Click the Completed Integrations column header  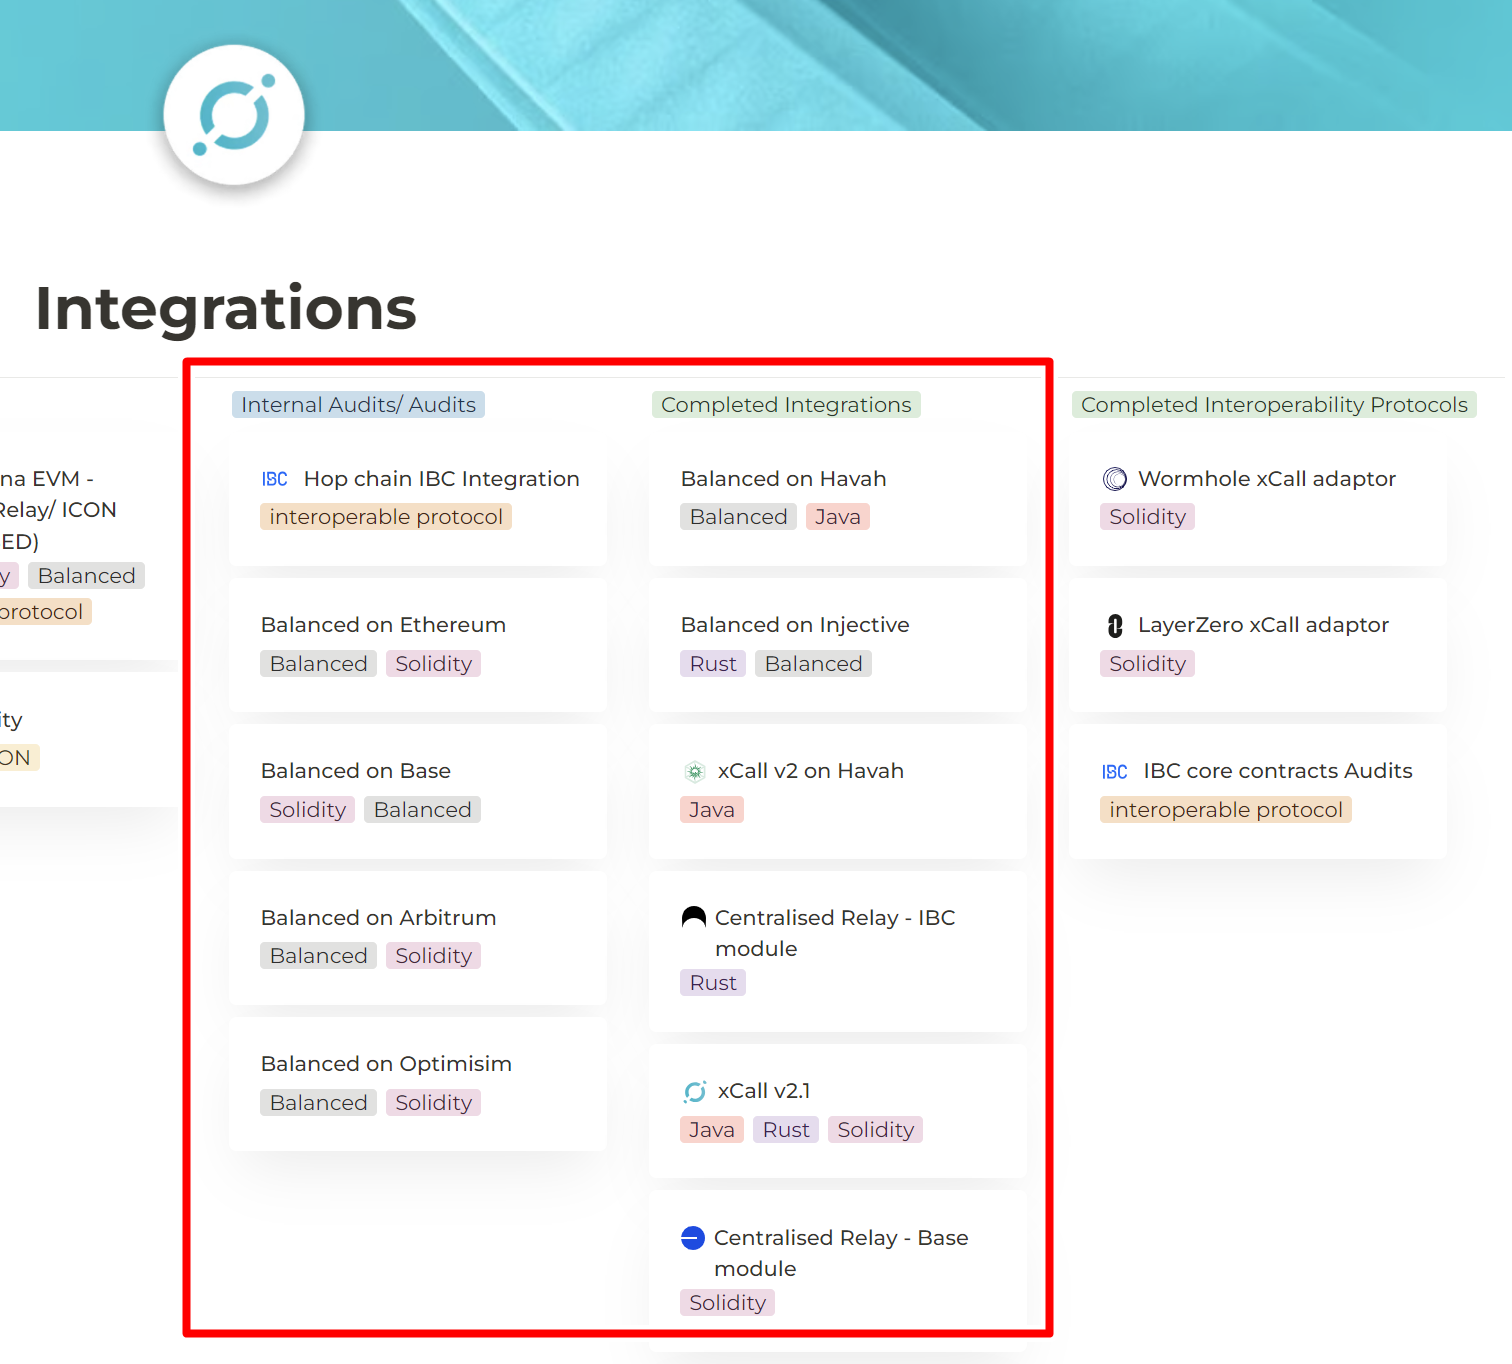click(786, 405)
